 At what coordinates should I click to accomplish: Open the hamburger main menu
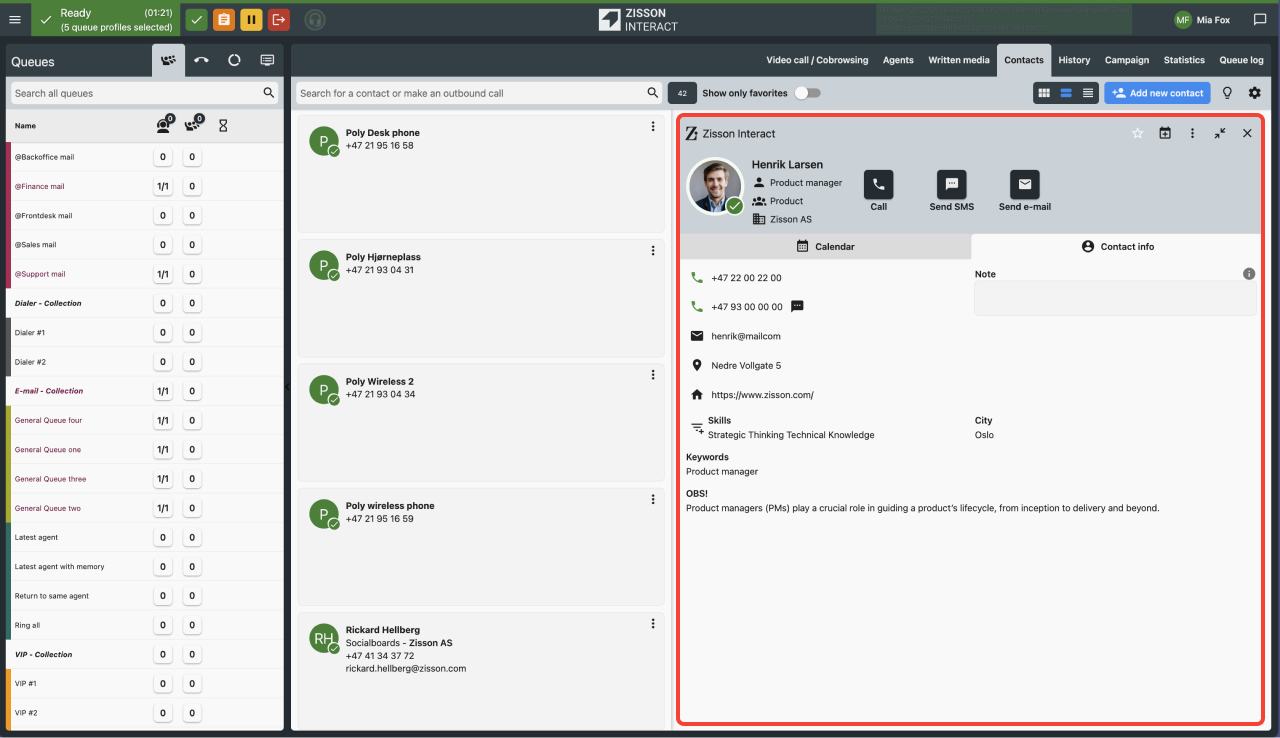tap(14, 19)
